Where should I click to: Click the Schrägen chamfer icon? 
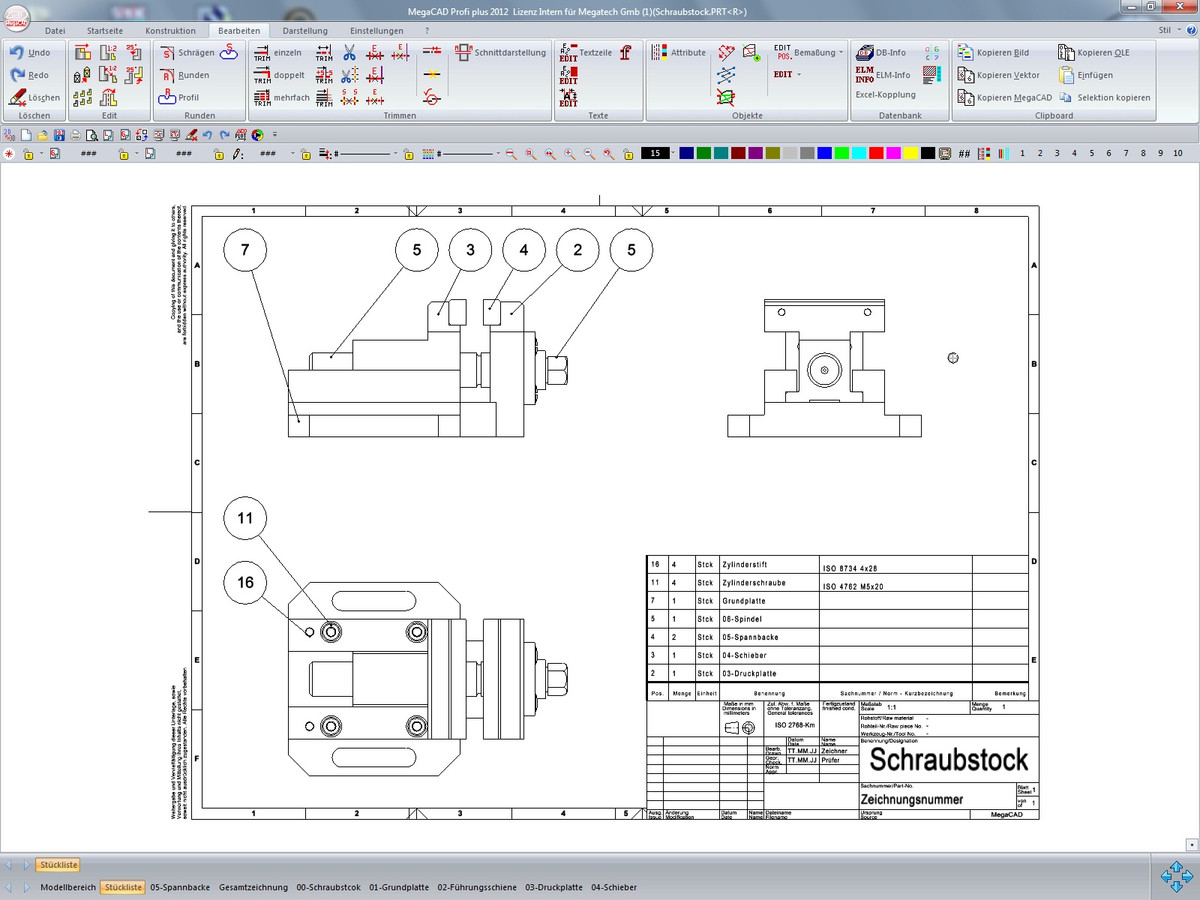tap(167, 52)
